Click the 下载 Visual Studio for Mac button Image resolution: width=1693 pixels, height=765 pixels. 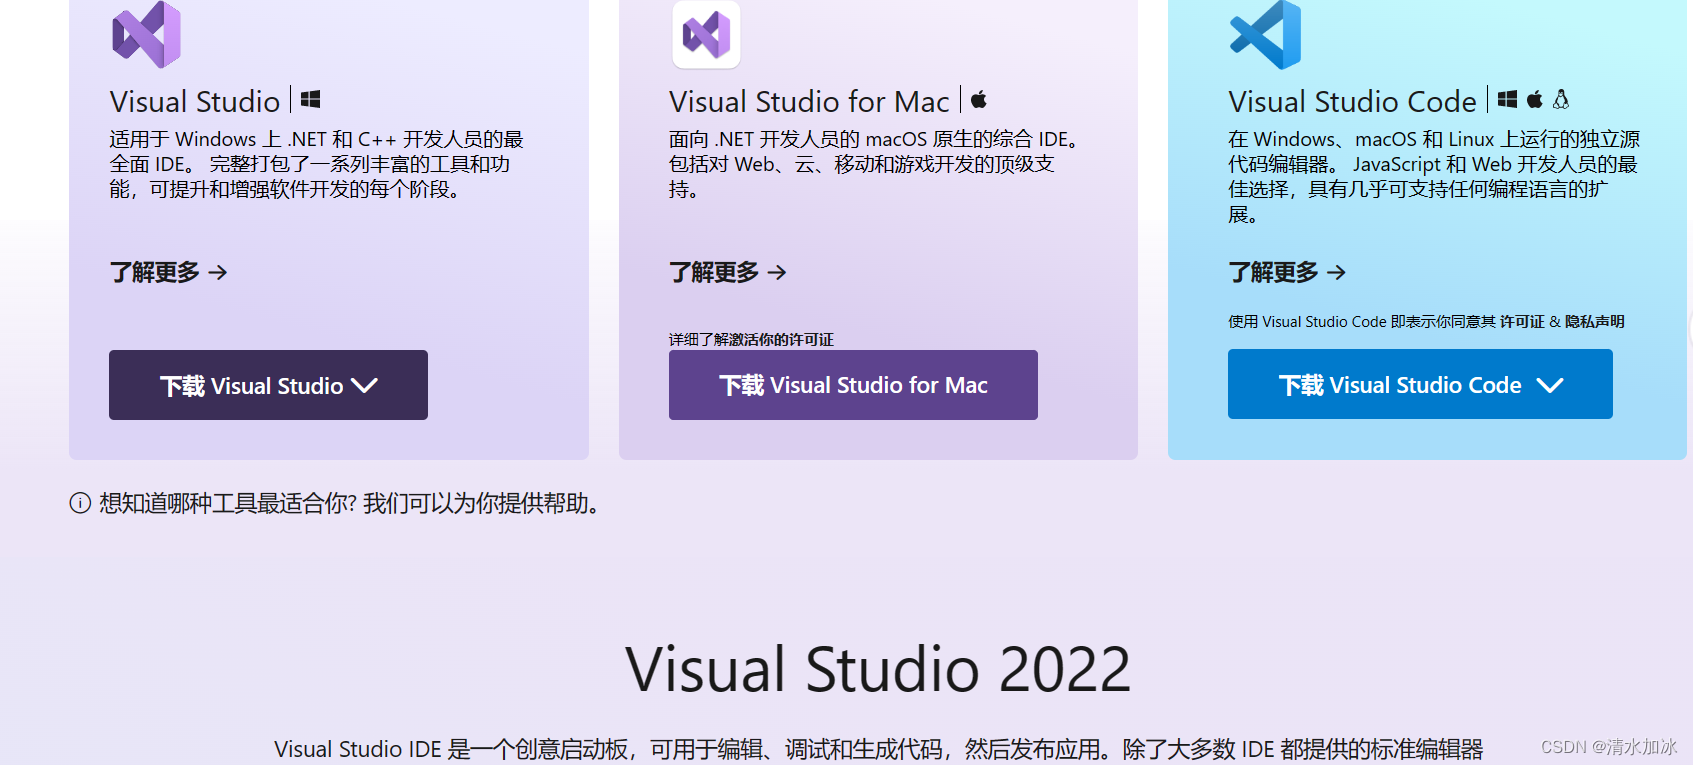coord(853,385)
